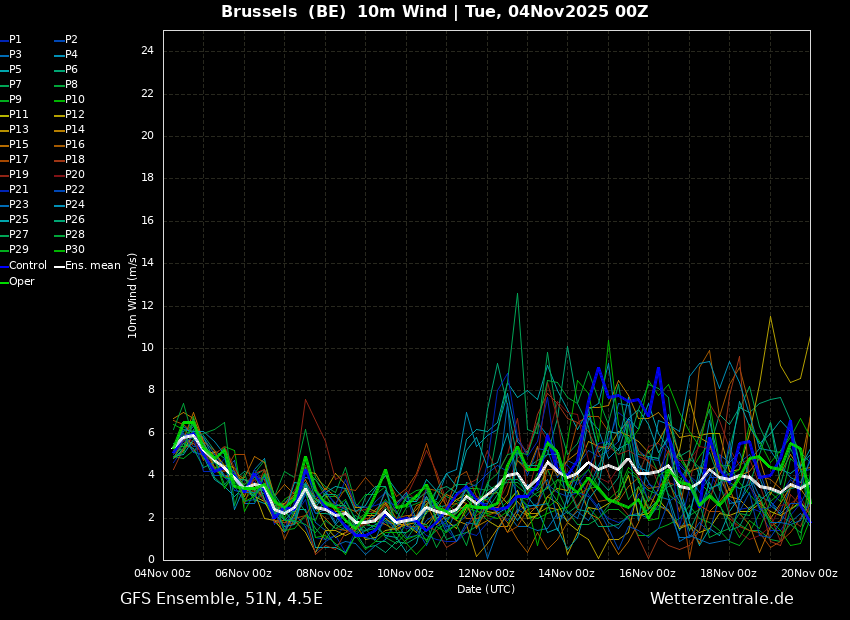Click the green Oper line swatch
Image resolution: width=850 pixels, height=620 pixels.
coord(3,282)
